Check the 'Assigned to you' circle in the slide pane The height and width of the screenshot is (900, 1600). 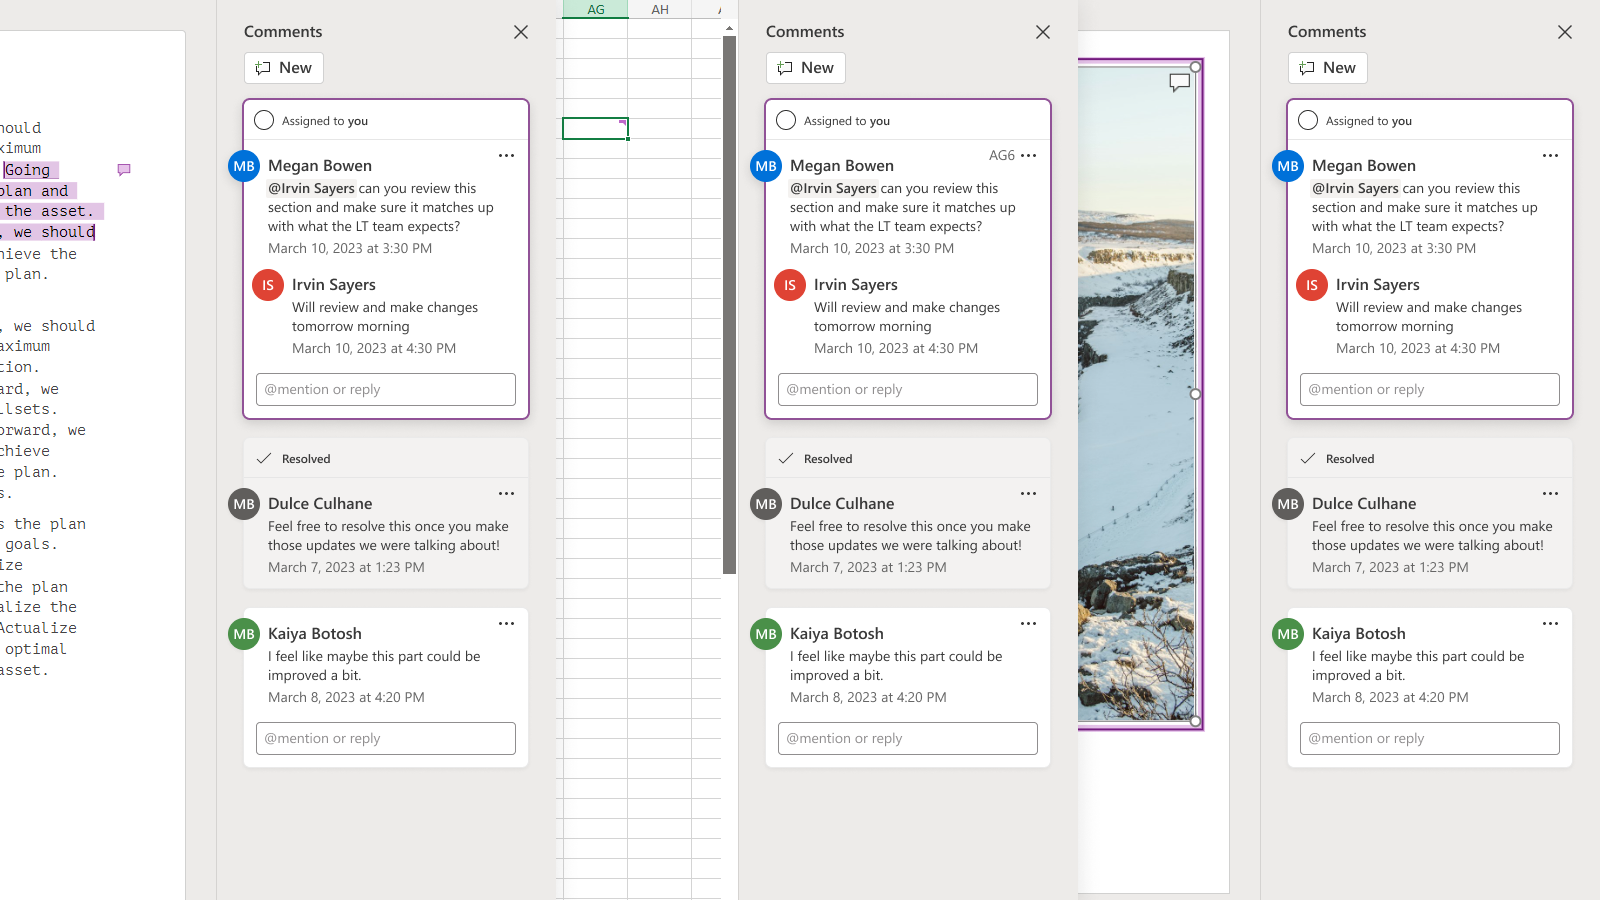point(1308,121)
